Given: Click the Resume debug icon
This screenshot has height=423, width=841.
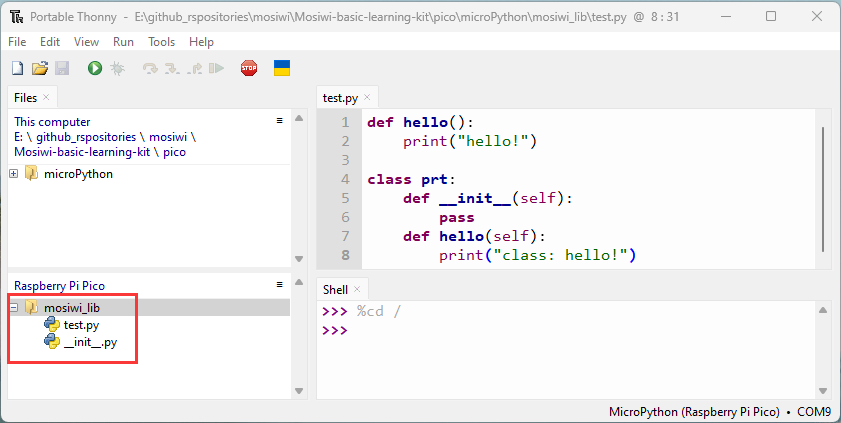Looking at the screenshot, I should 217,68.
